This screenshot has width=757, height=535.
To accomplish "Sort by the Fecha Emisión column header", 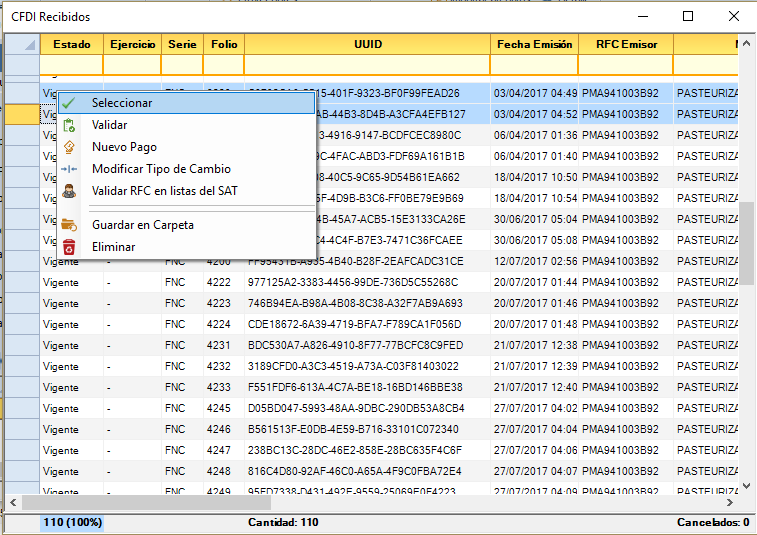I will (534, 44).
